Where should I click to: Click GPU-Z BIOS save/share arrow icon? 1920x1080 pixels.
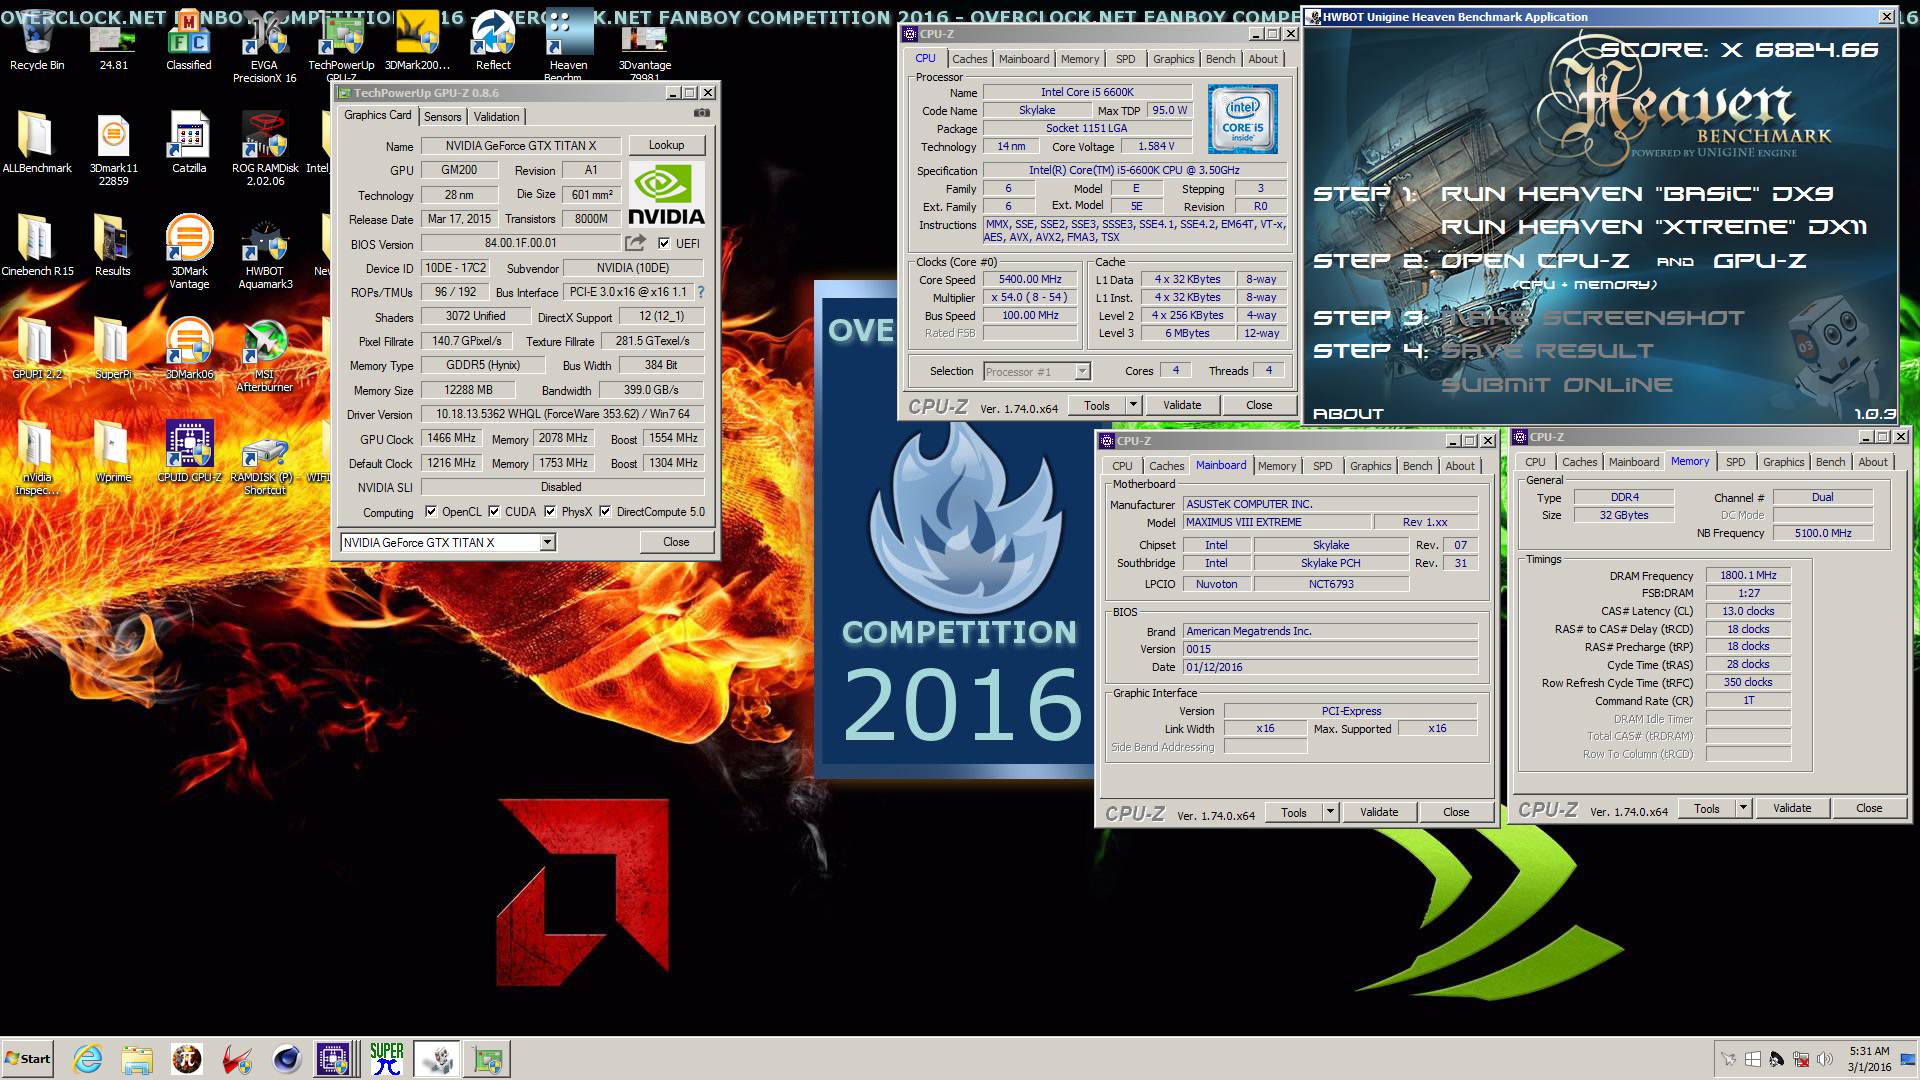click(635, 243)
